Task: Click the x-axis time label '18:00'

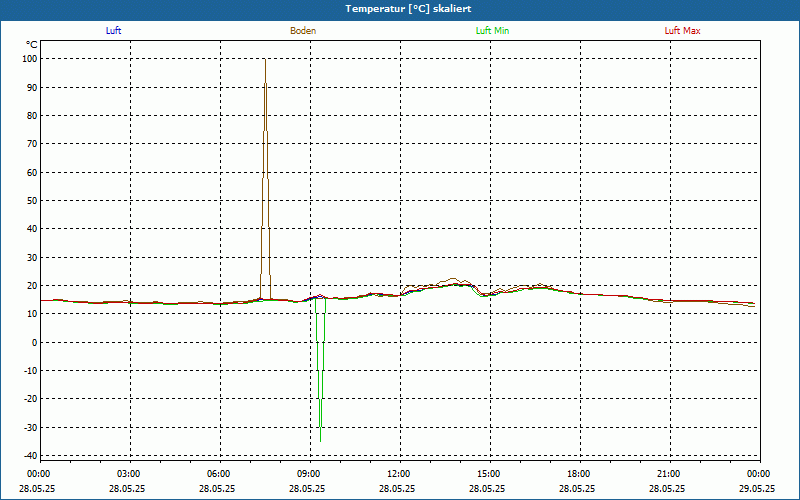Action: pyautogui.click(x=579, y=474)
